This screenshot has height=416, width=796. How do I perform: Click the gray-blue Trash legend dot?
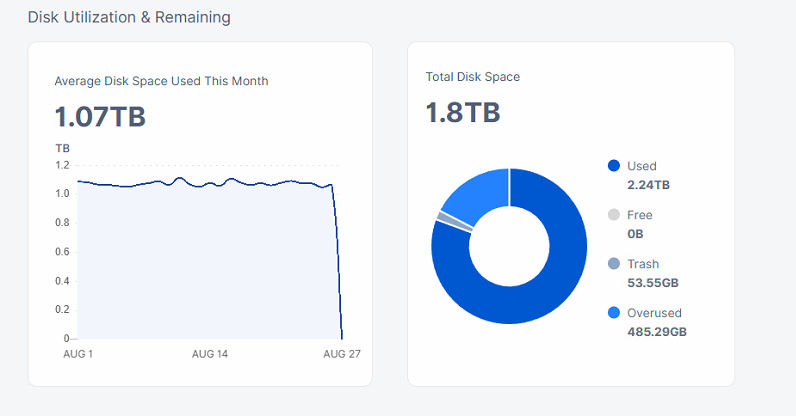tap(613, 264)
